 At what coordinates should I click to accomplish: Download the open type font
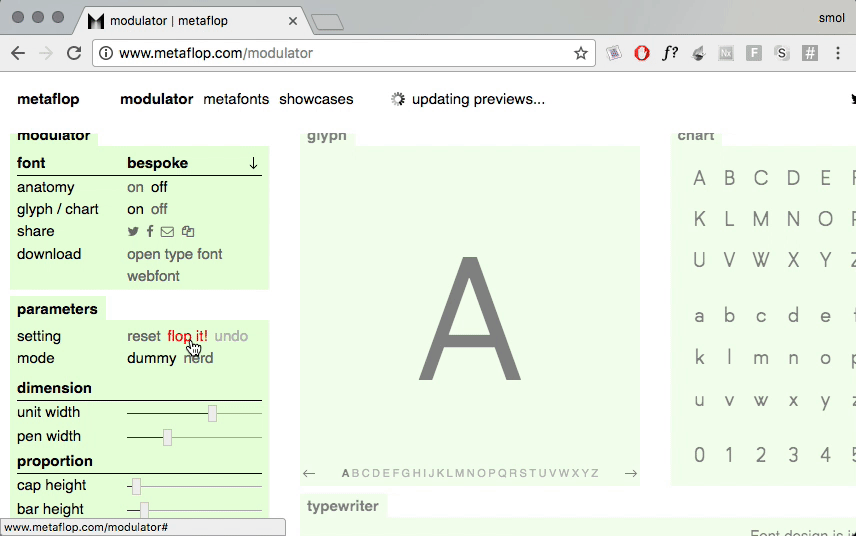coord(175,254)
